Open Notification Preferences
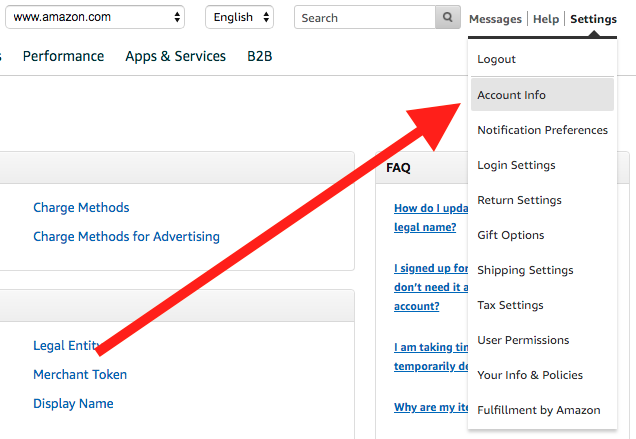The height and width of the screenshot is (439, 636). pos(542,130)
